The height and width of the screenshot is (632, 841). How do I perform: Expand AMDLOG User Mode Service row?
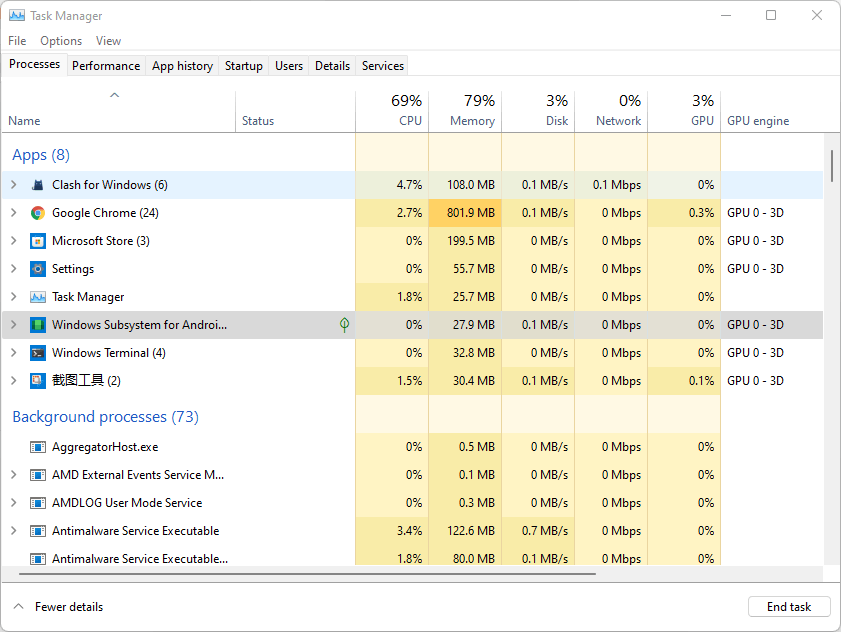click(x=14, y=502)
